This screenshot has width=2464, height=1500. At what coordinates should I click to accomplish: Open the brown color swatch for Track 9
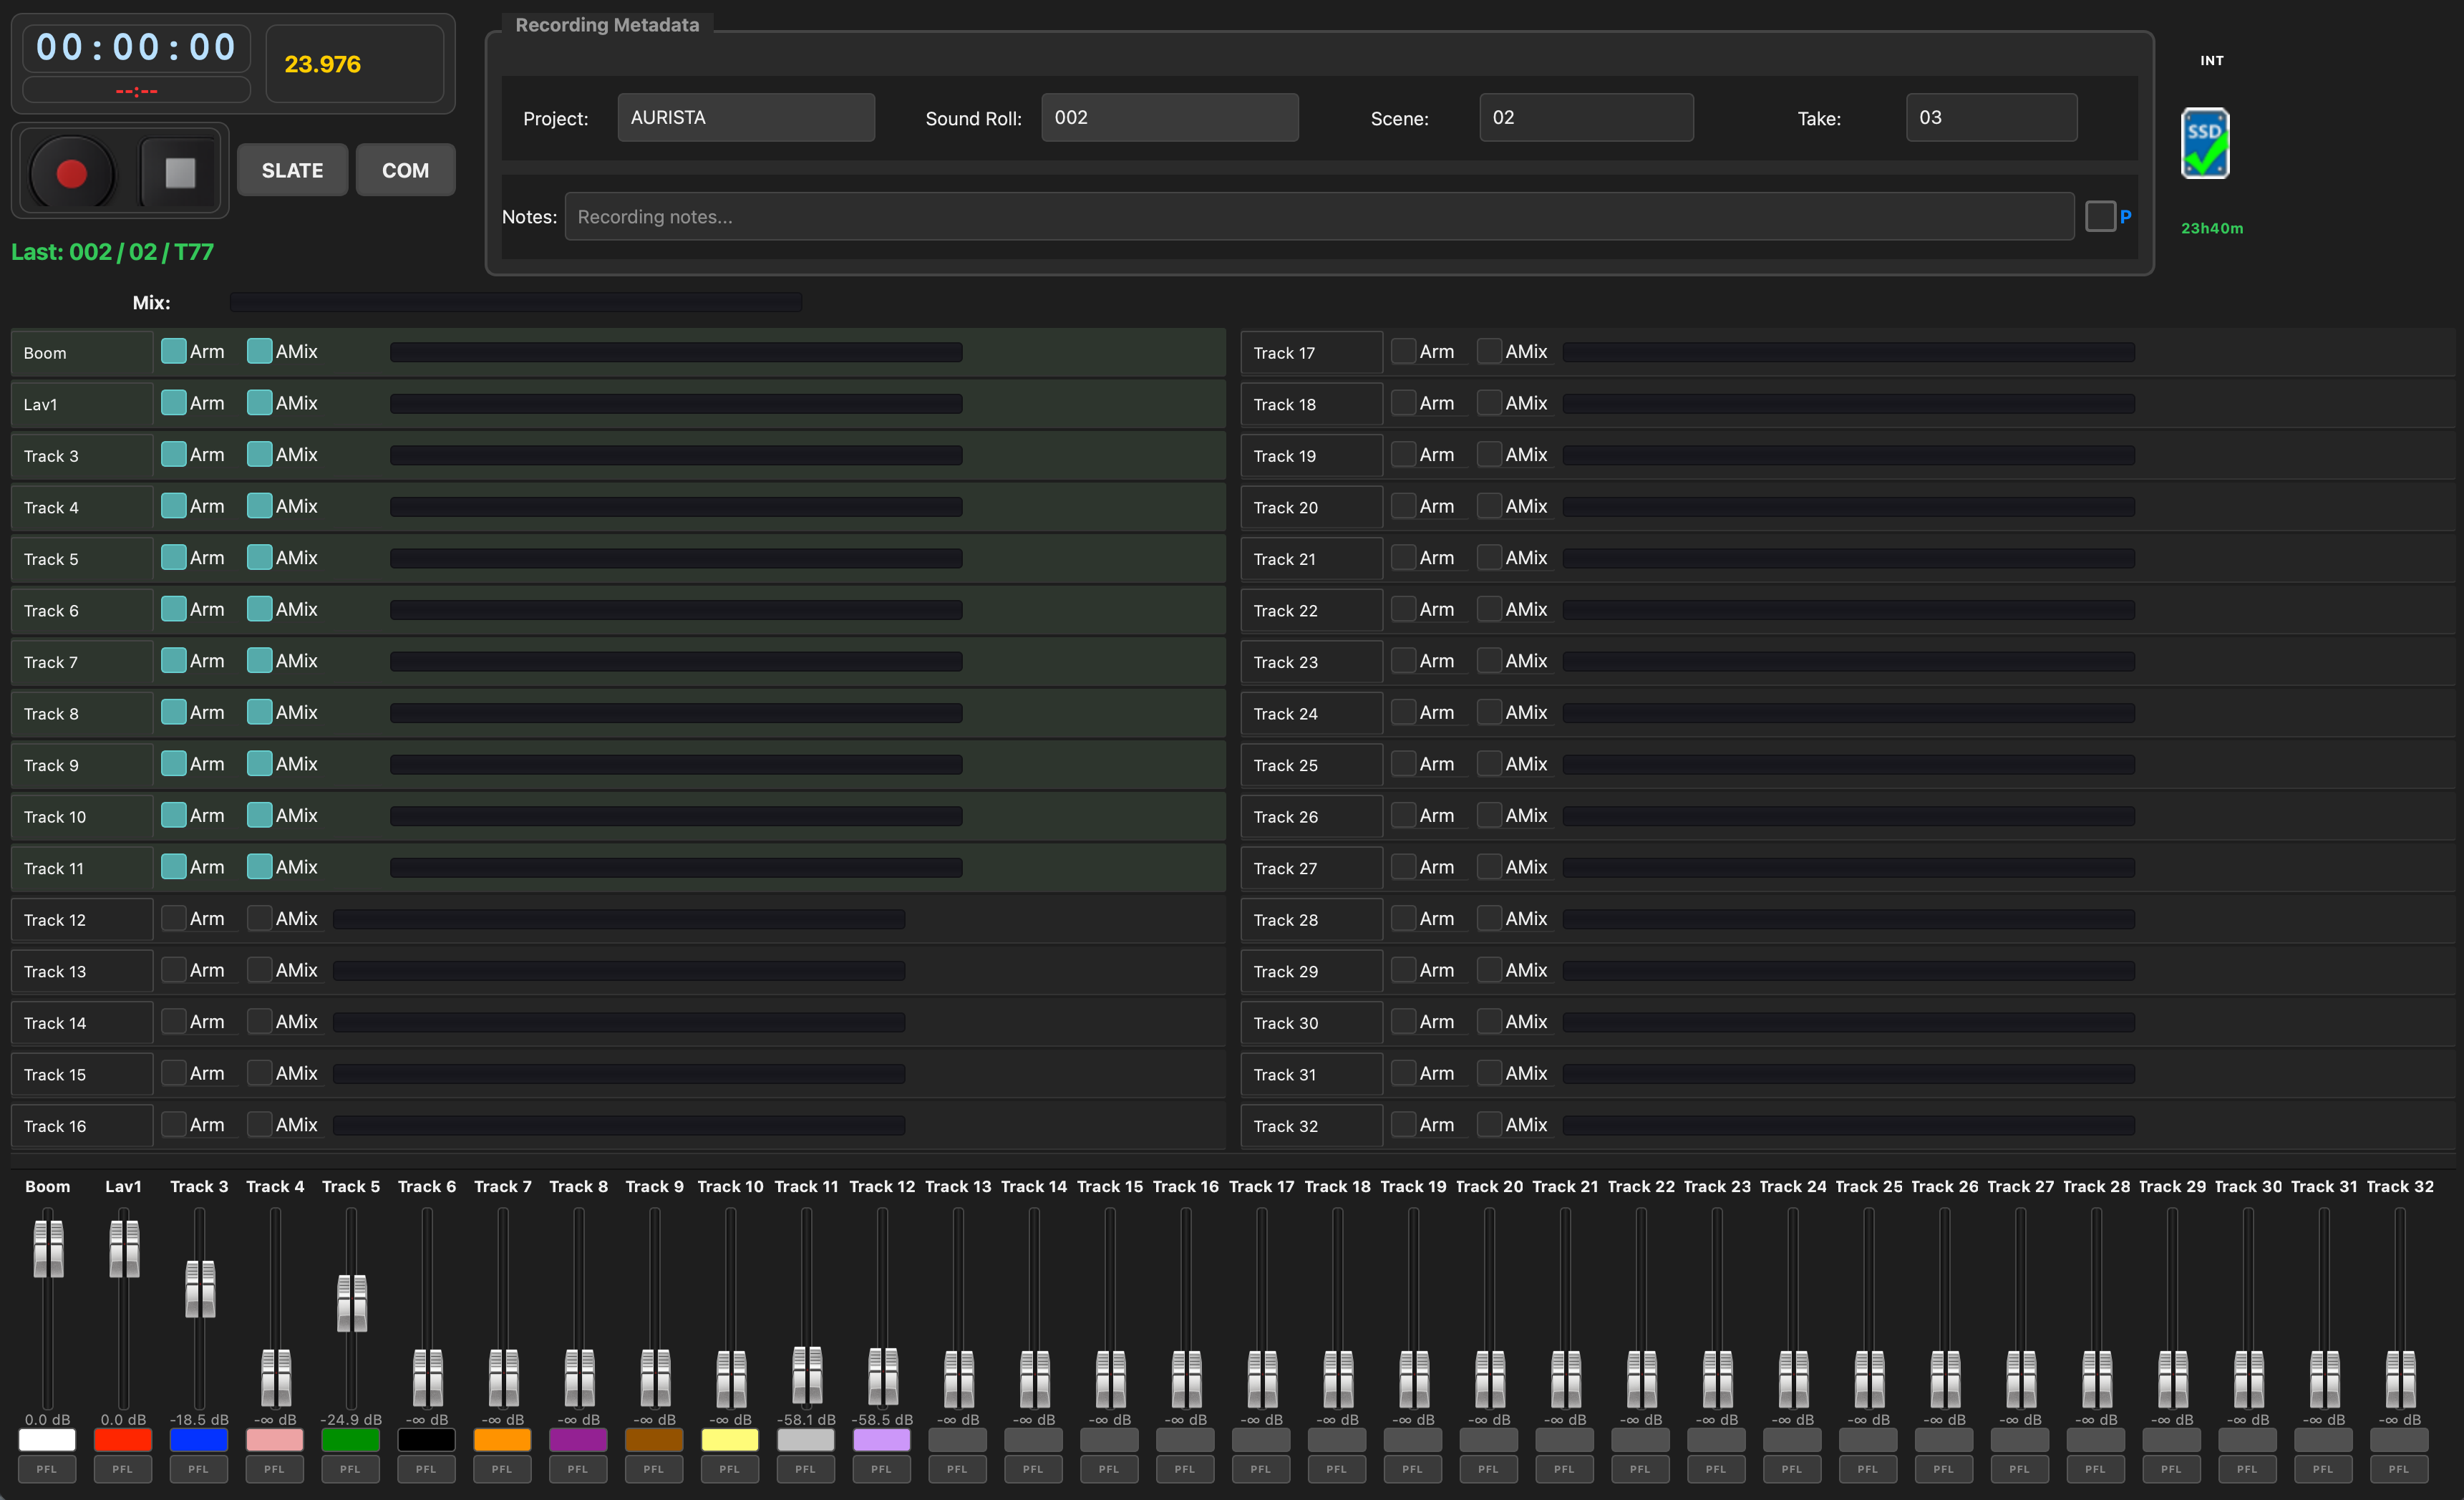tap(654, 1440)
